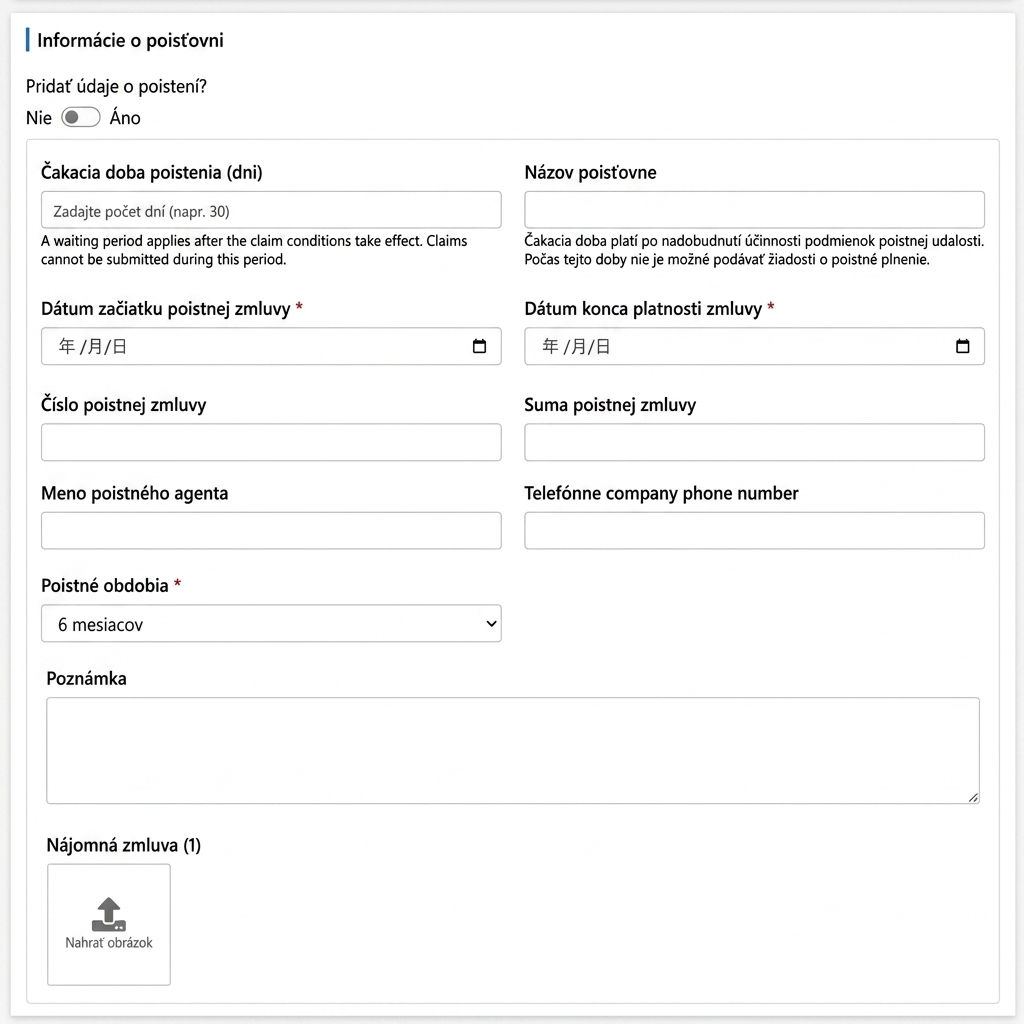Focus the Čakacia doba poistenia input field
Screen dimensions: 1024x1024
point(271,210)
